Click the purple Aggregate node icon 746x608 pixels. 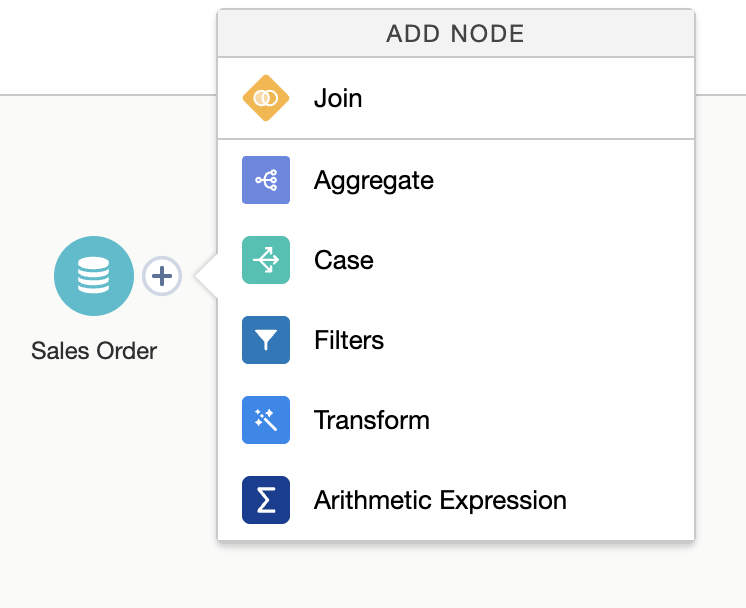tap(266, 181)
